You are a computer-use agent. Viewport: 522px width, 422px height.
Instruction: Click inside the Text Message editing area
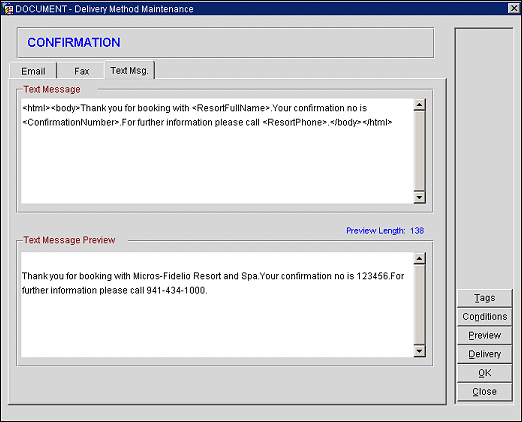point(217,151)
